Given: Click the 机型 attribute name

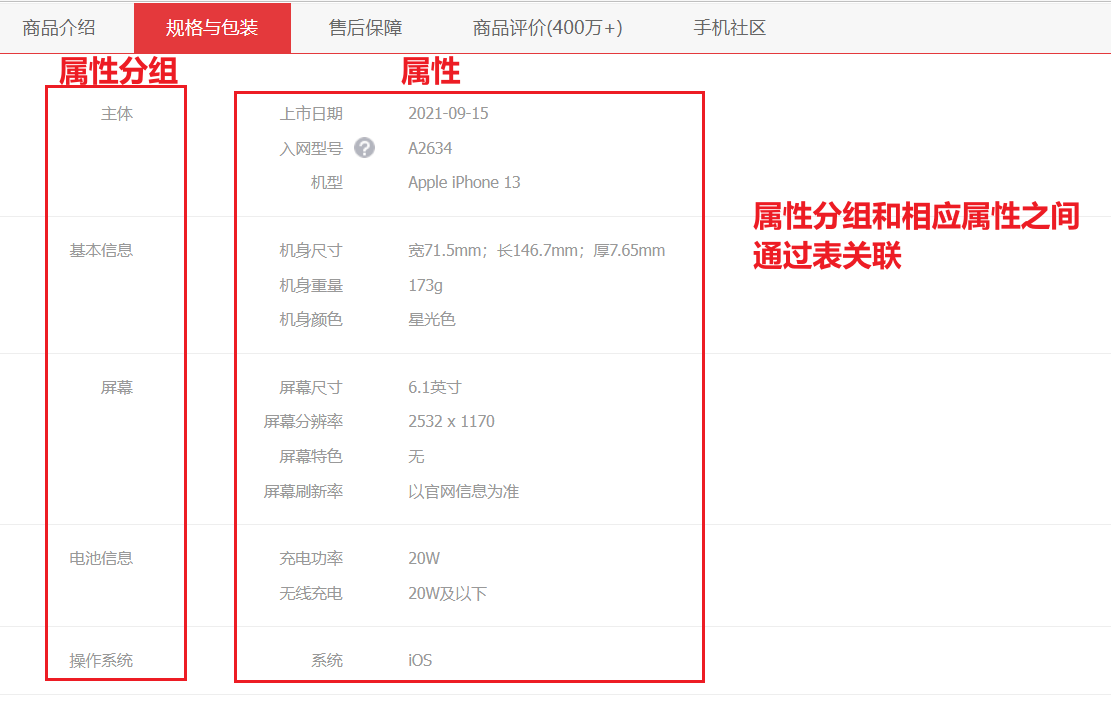Looking at the screenshot, I should 327,182.
